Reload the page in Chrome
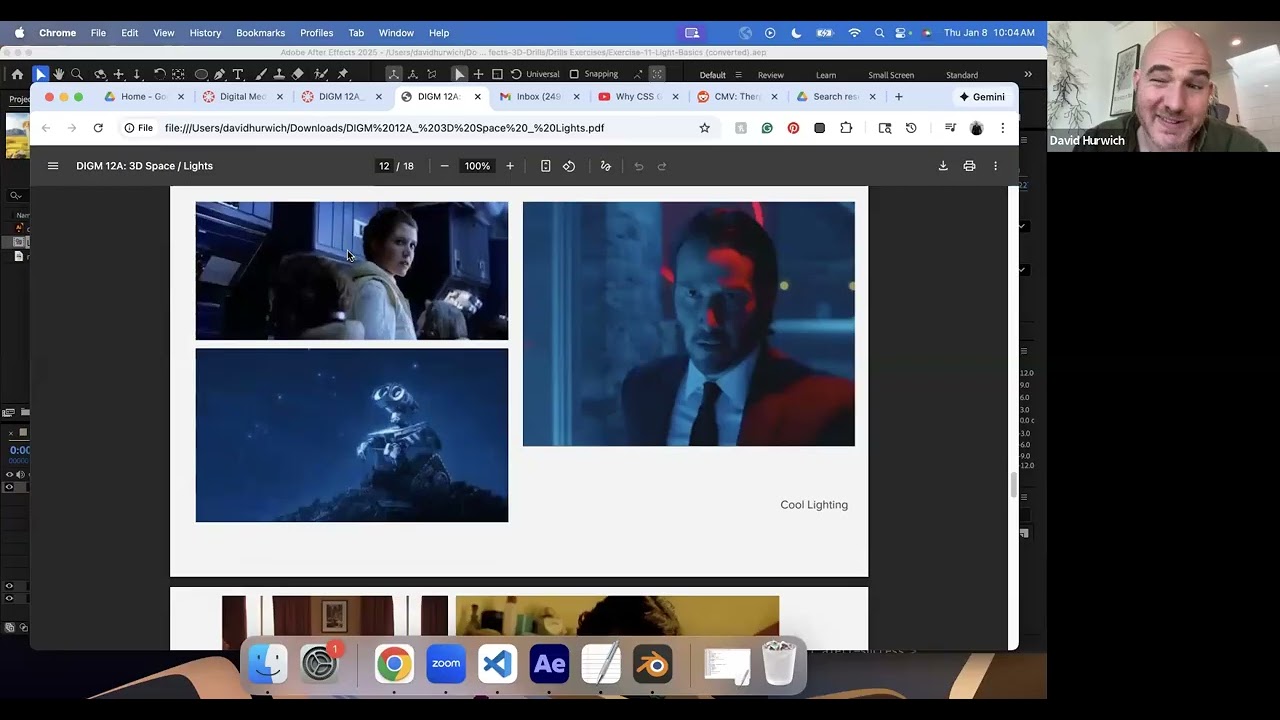1280x720 pixels. tap(98, 128)
